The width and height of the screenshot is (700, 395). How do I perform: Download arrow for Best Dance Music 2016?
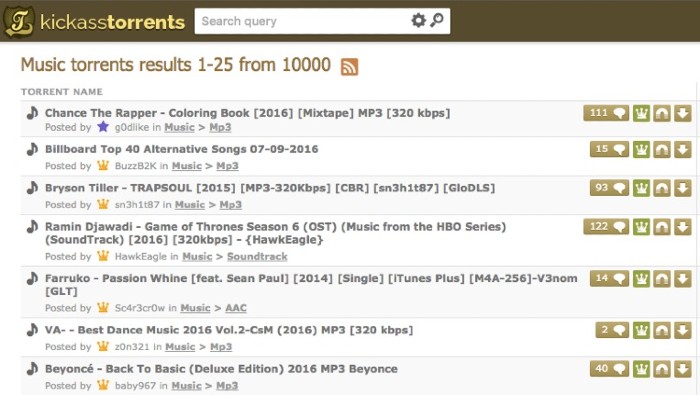(x=683, y=330)
